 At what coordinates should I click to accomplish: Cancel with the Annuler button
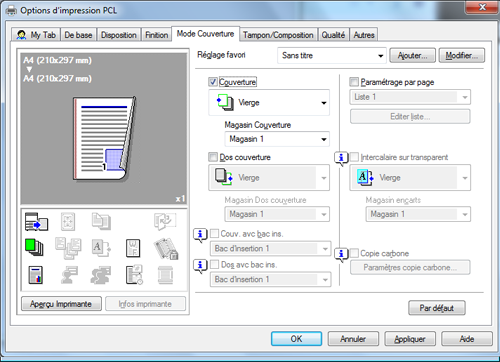coord(353,339)
